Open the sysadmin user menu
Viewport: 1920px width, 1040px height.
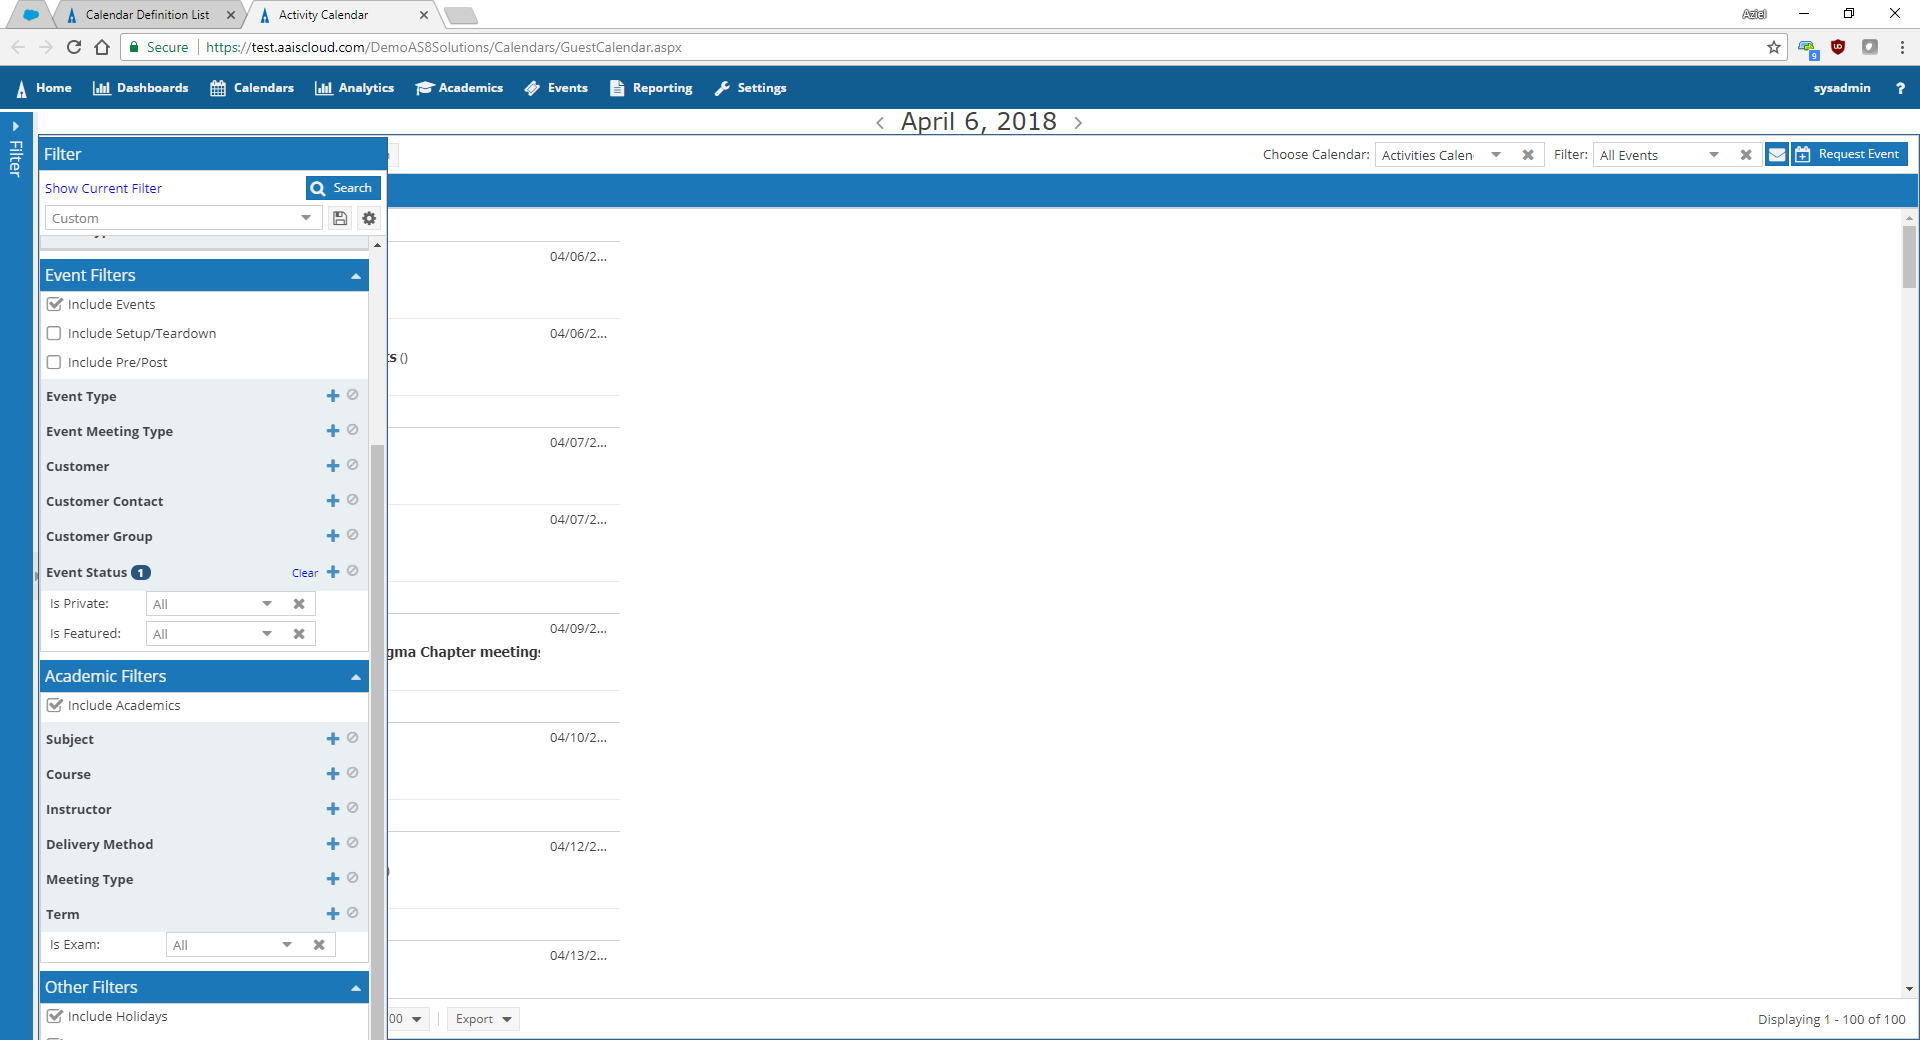(x=1842, y=88)
